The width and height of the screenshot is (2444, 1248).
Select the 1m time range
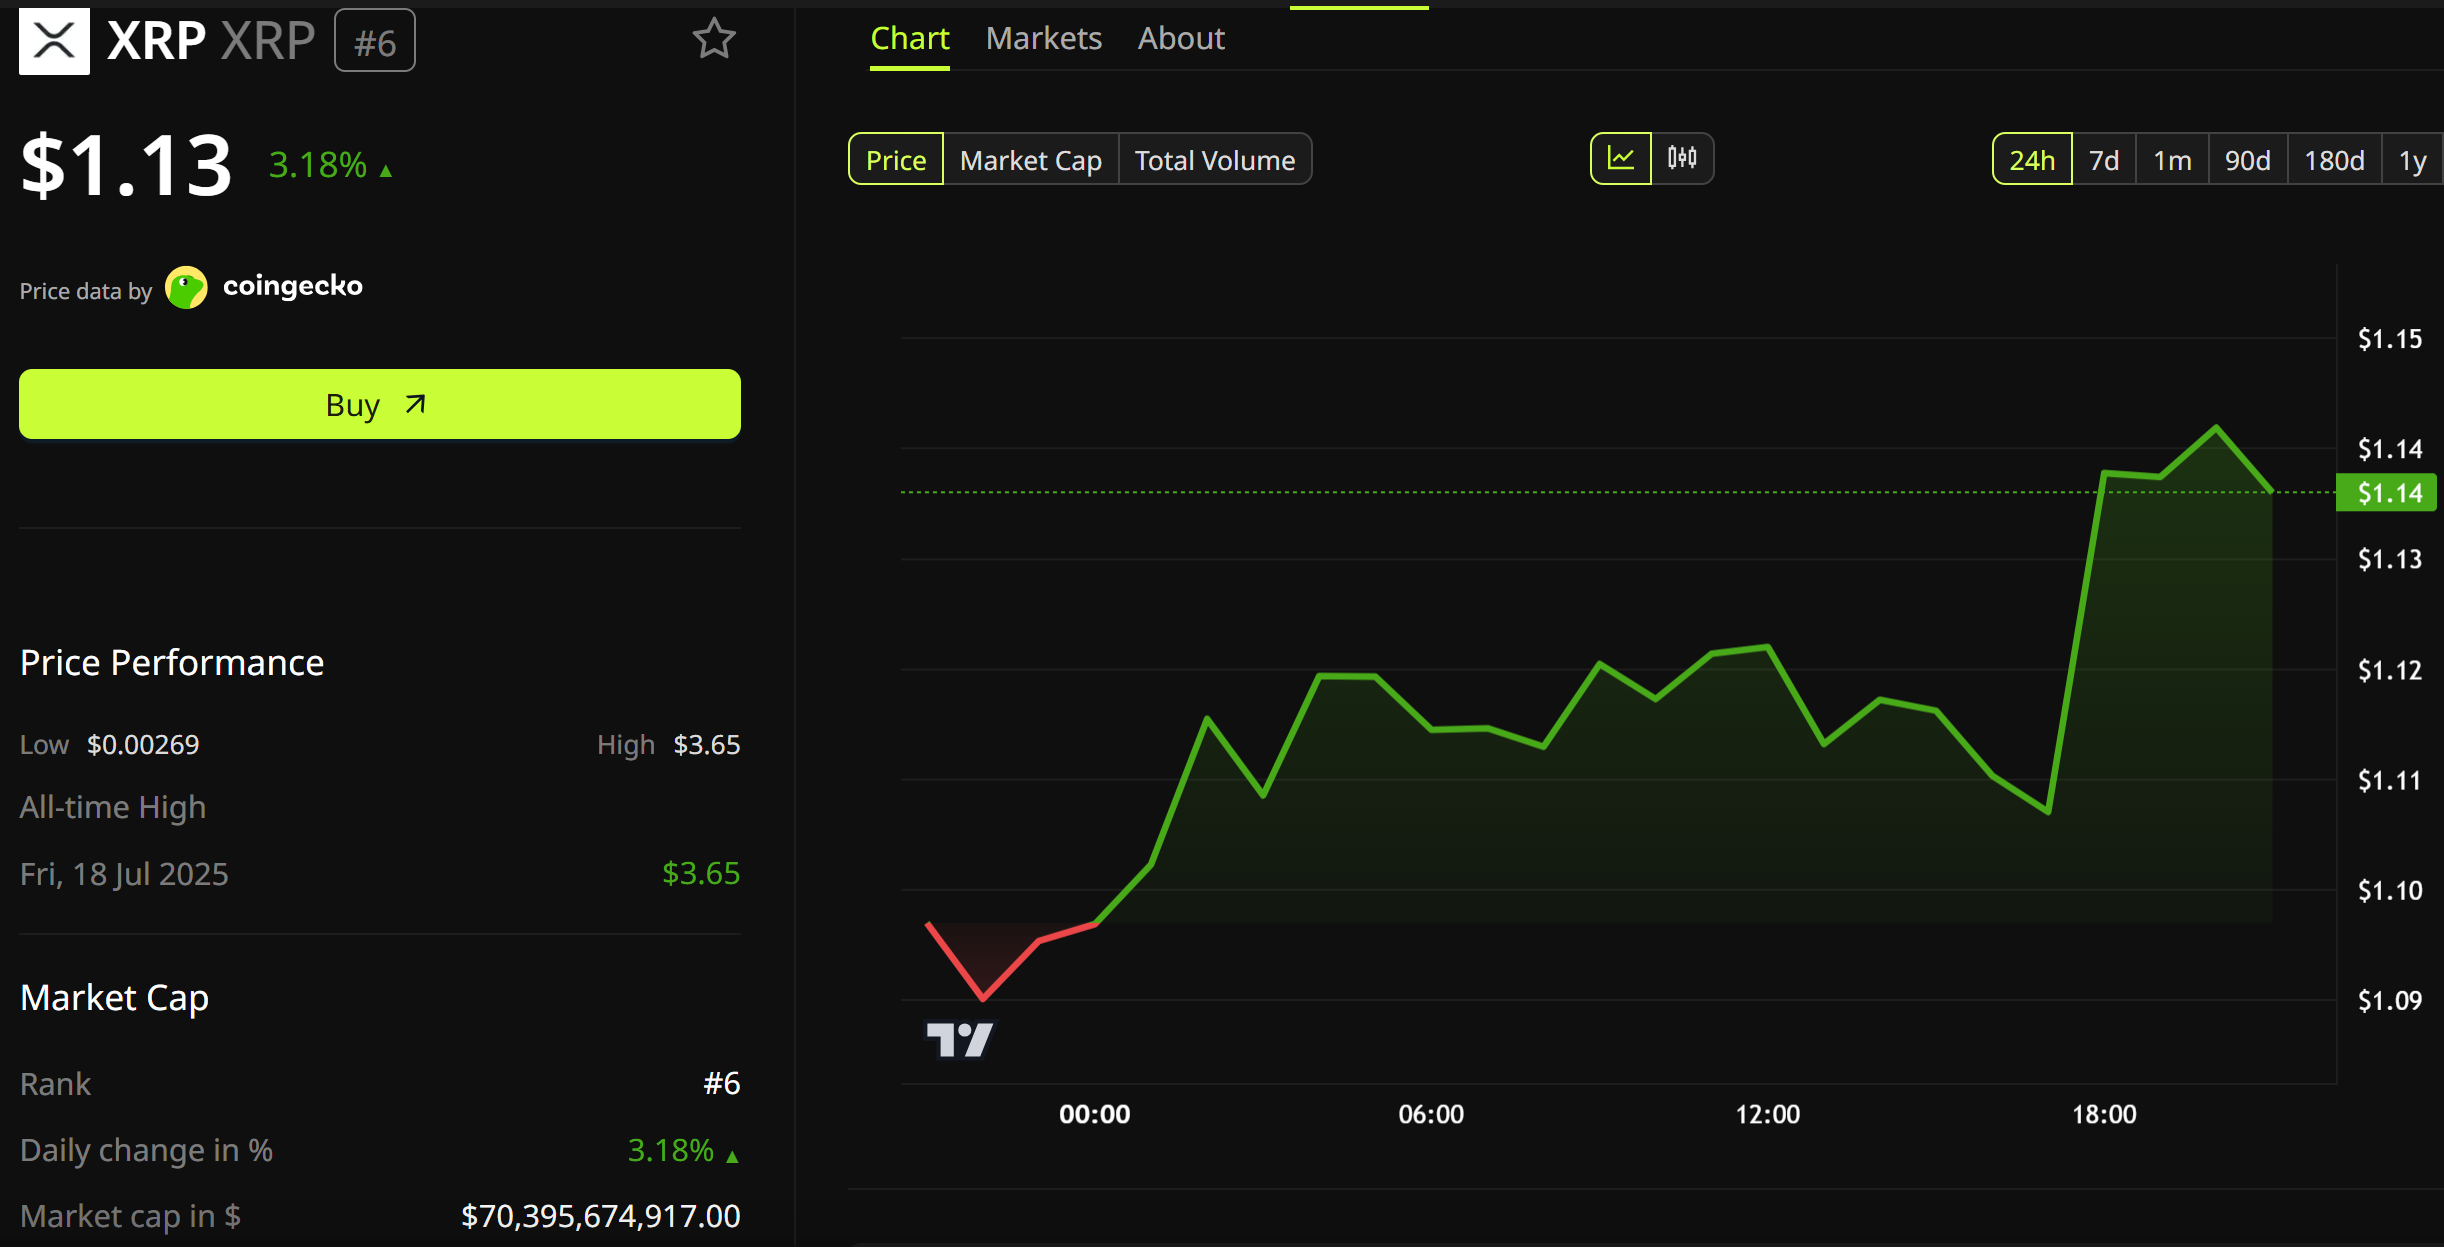(x=2172, y=160)
